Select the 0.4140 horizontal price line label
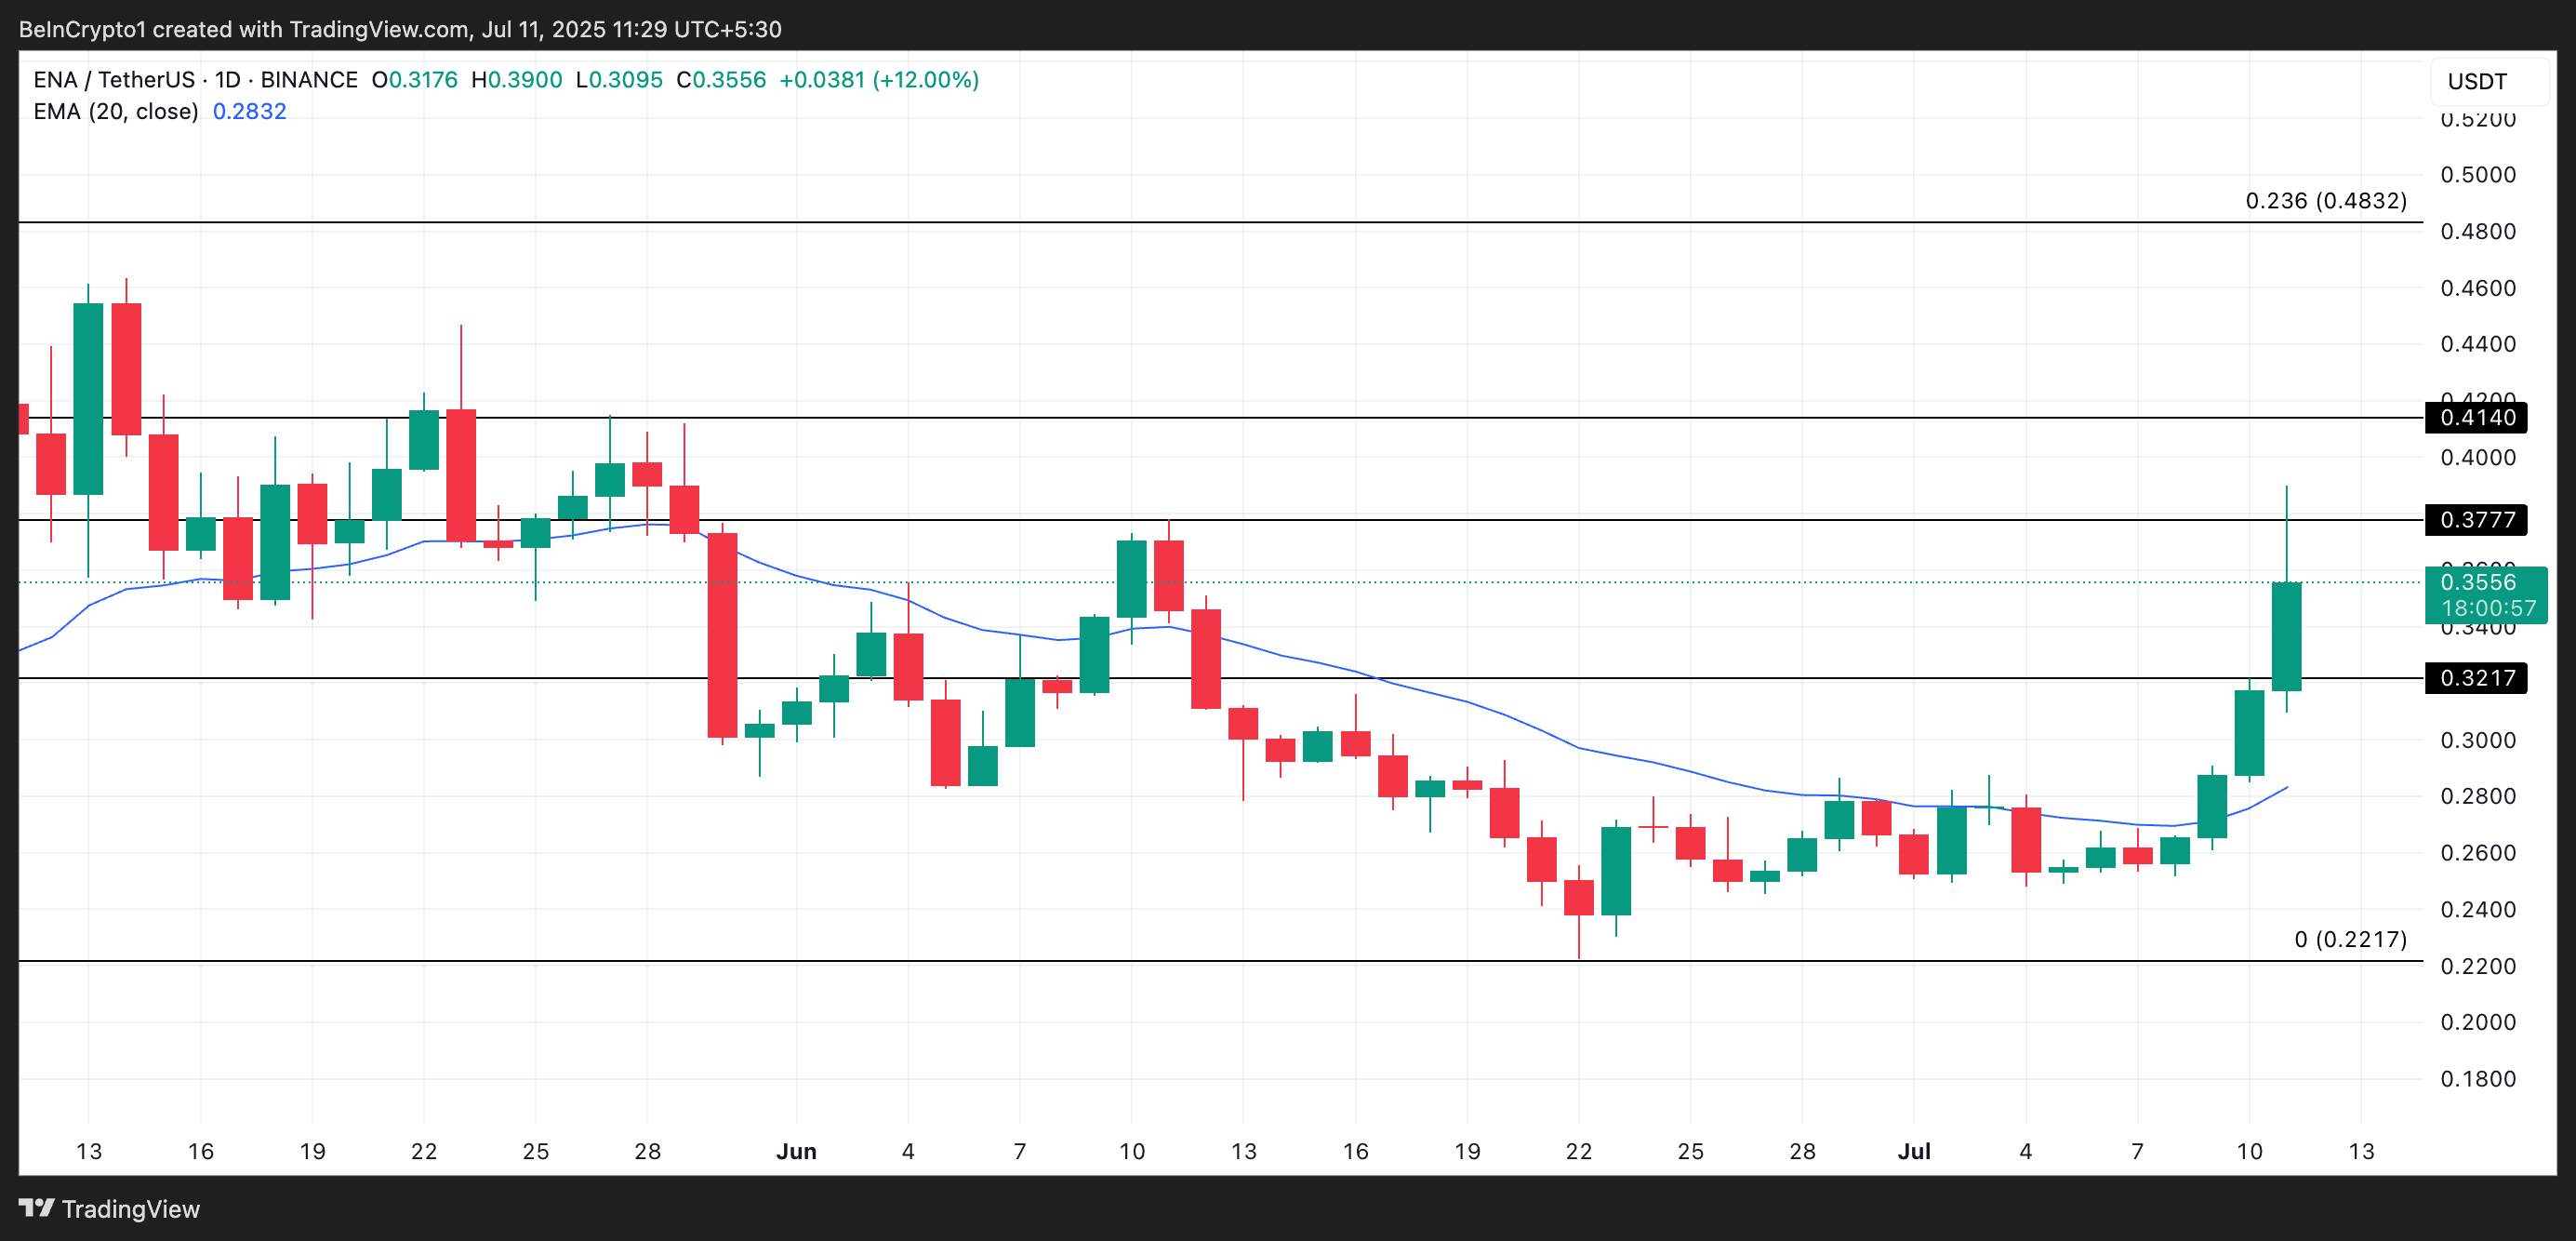Viewport: 2576px width, 1241px height. click(2477, 418)
